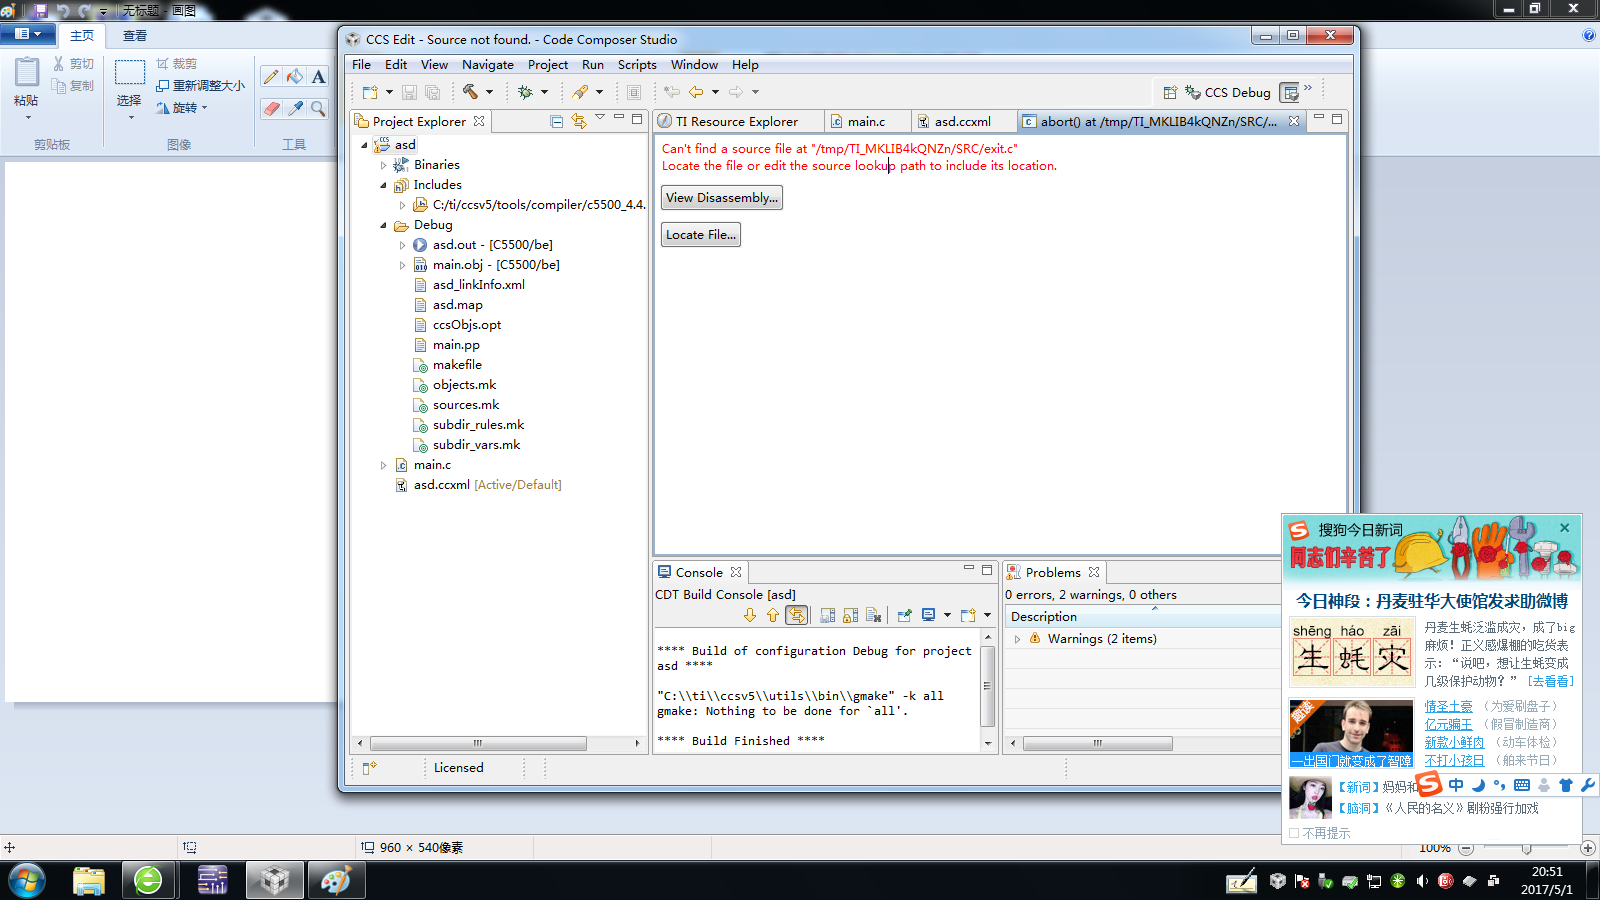Open the Build hammer dropdown arrow
This screenshot has height=900, width=1600.
pyautogui.click(x=489, y=92)
